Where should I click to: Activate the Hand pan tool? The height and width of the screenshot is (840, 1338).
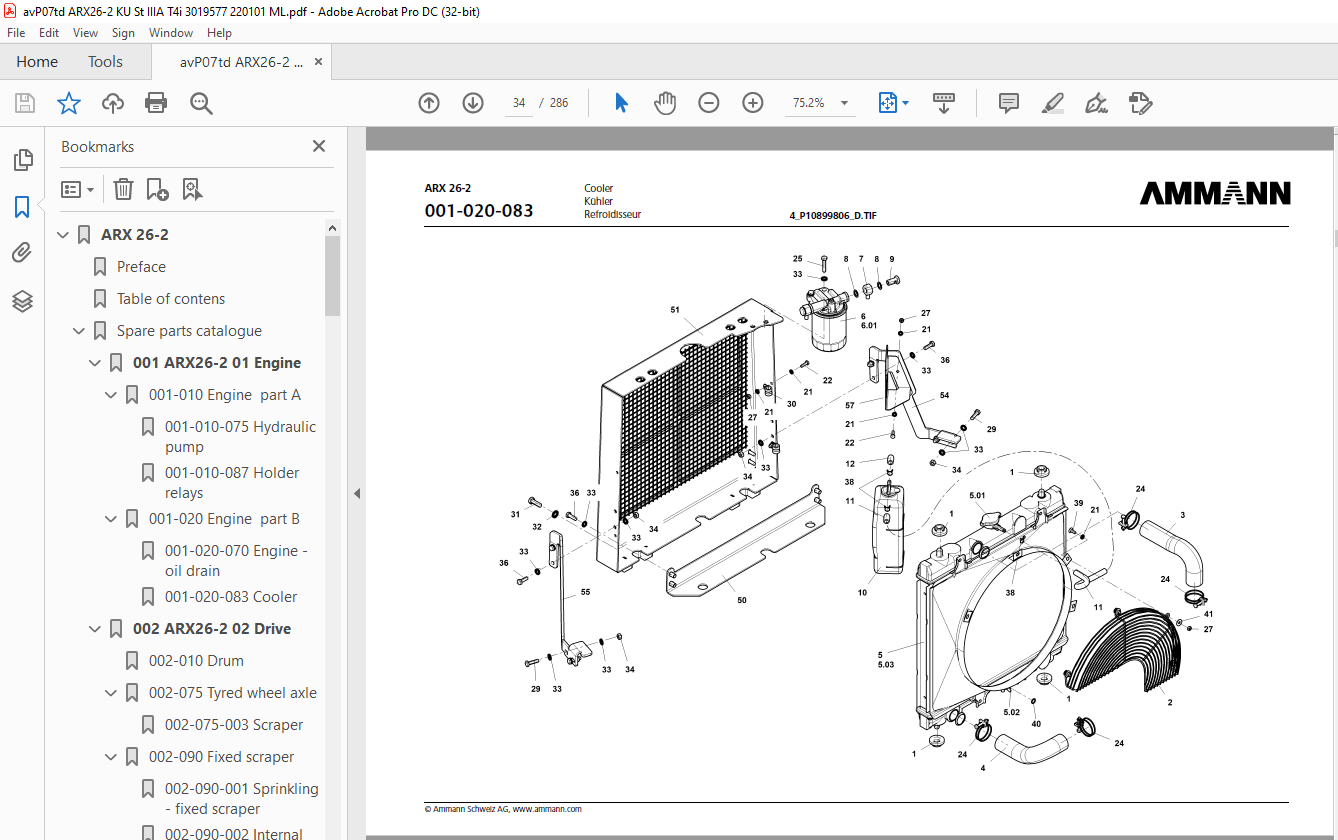tap(665, 103)
